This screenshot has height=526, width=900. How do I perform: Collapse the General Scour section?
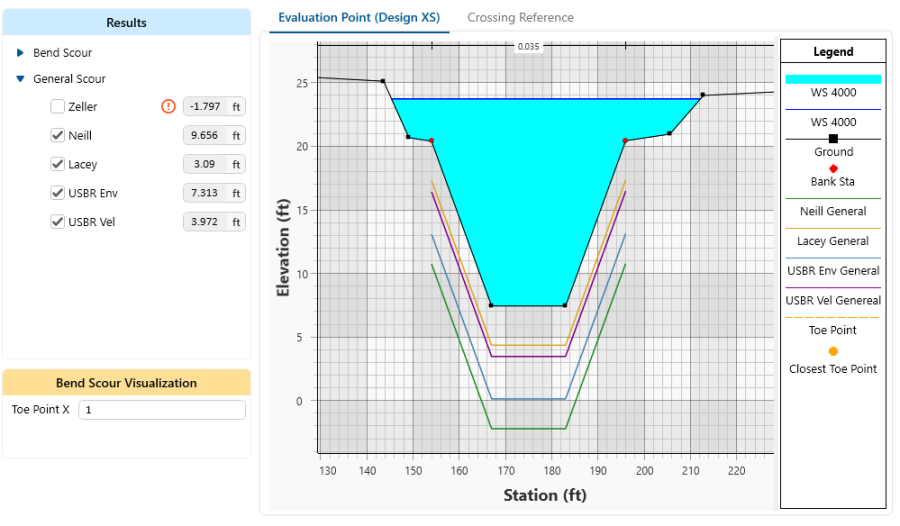pyautogui.click(x=21, y=79)
